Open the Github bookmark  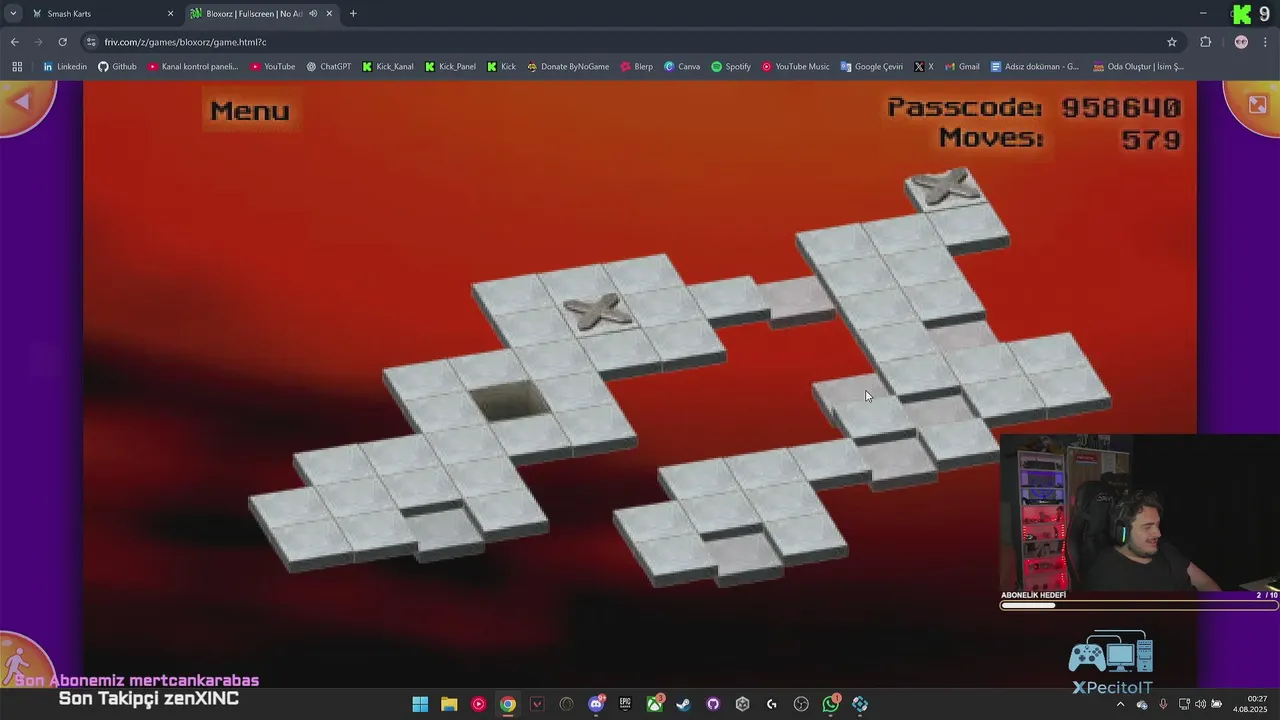pos(117,67)
